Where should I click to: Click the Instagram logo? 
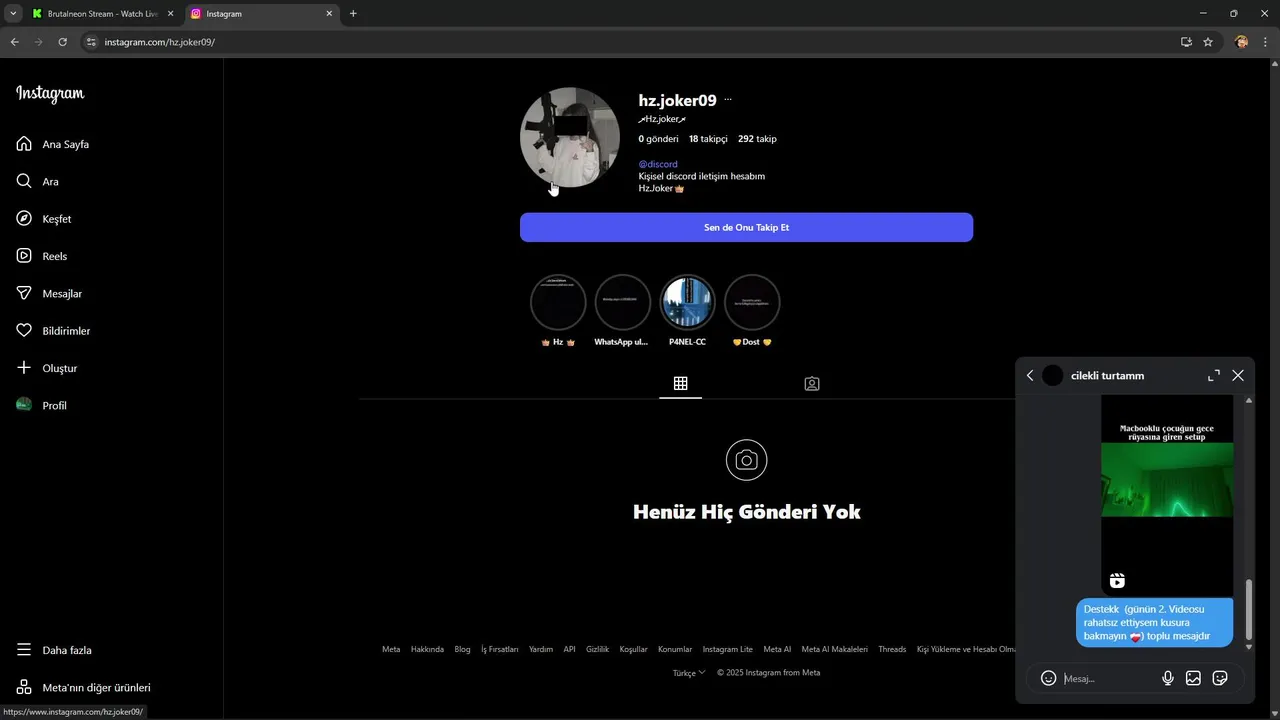[x=50, y=94]
